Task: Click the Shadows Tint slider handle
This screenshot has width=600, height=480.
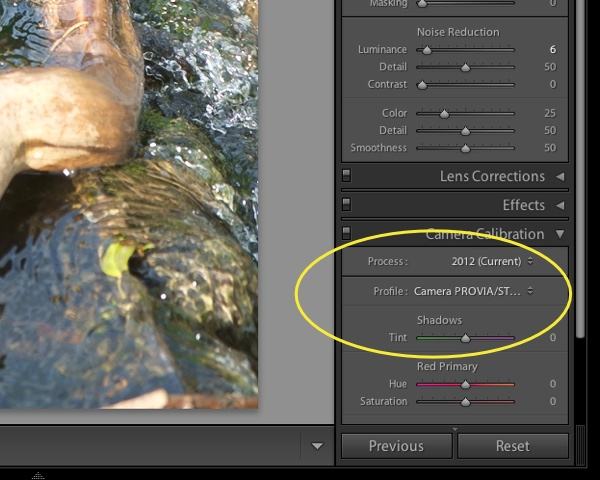Action: [465, 338]
